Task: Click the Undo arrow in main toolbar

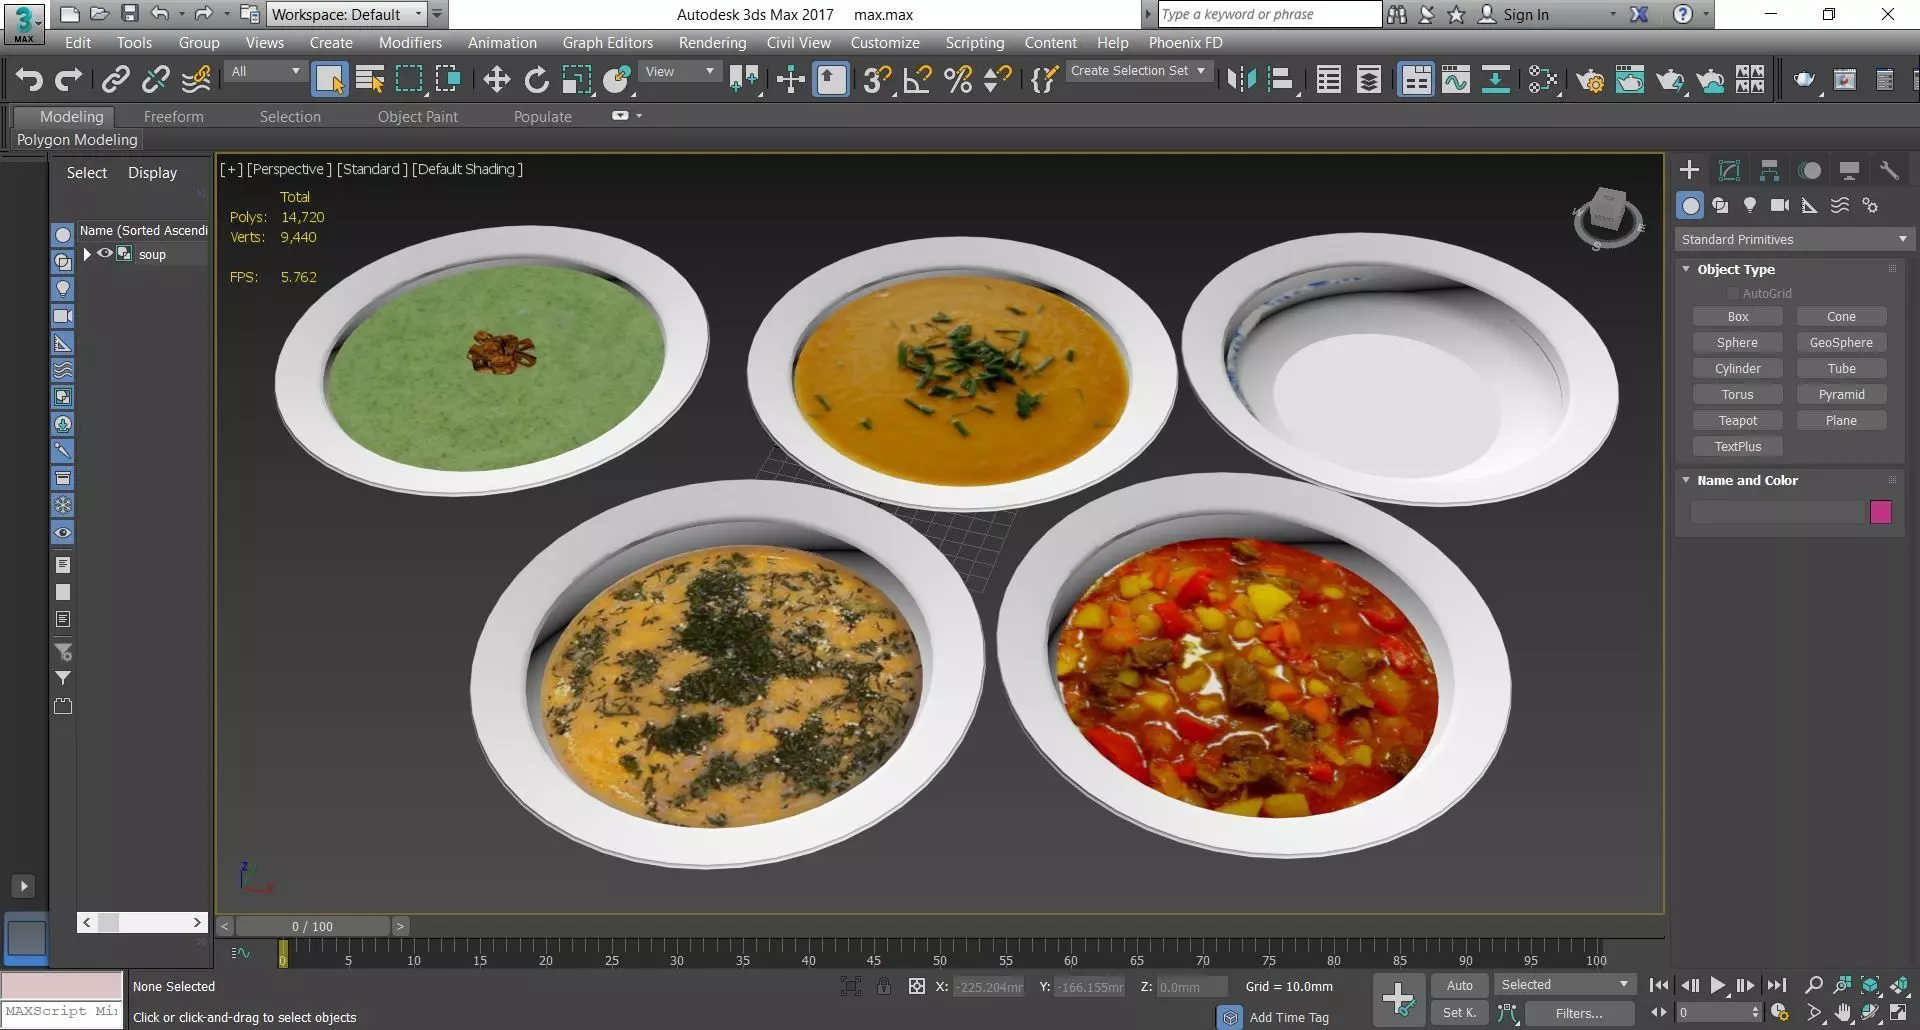Action: 29,80
